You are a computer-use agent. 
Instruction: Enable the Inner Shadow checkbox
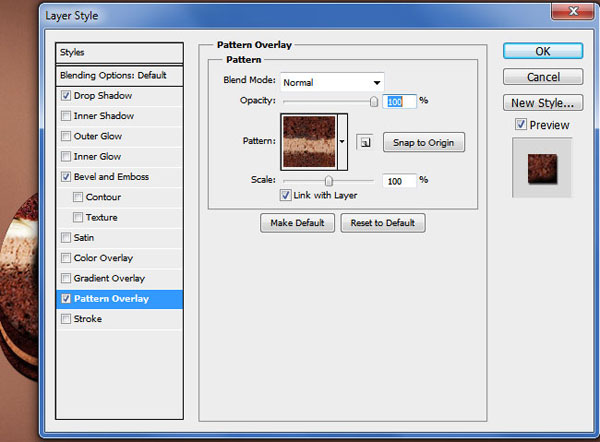(66, 116)
